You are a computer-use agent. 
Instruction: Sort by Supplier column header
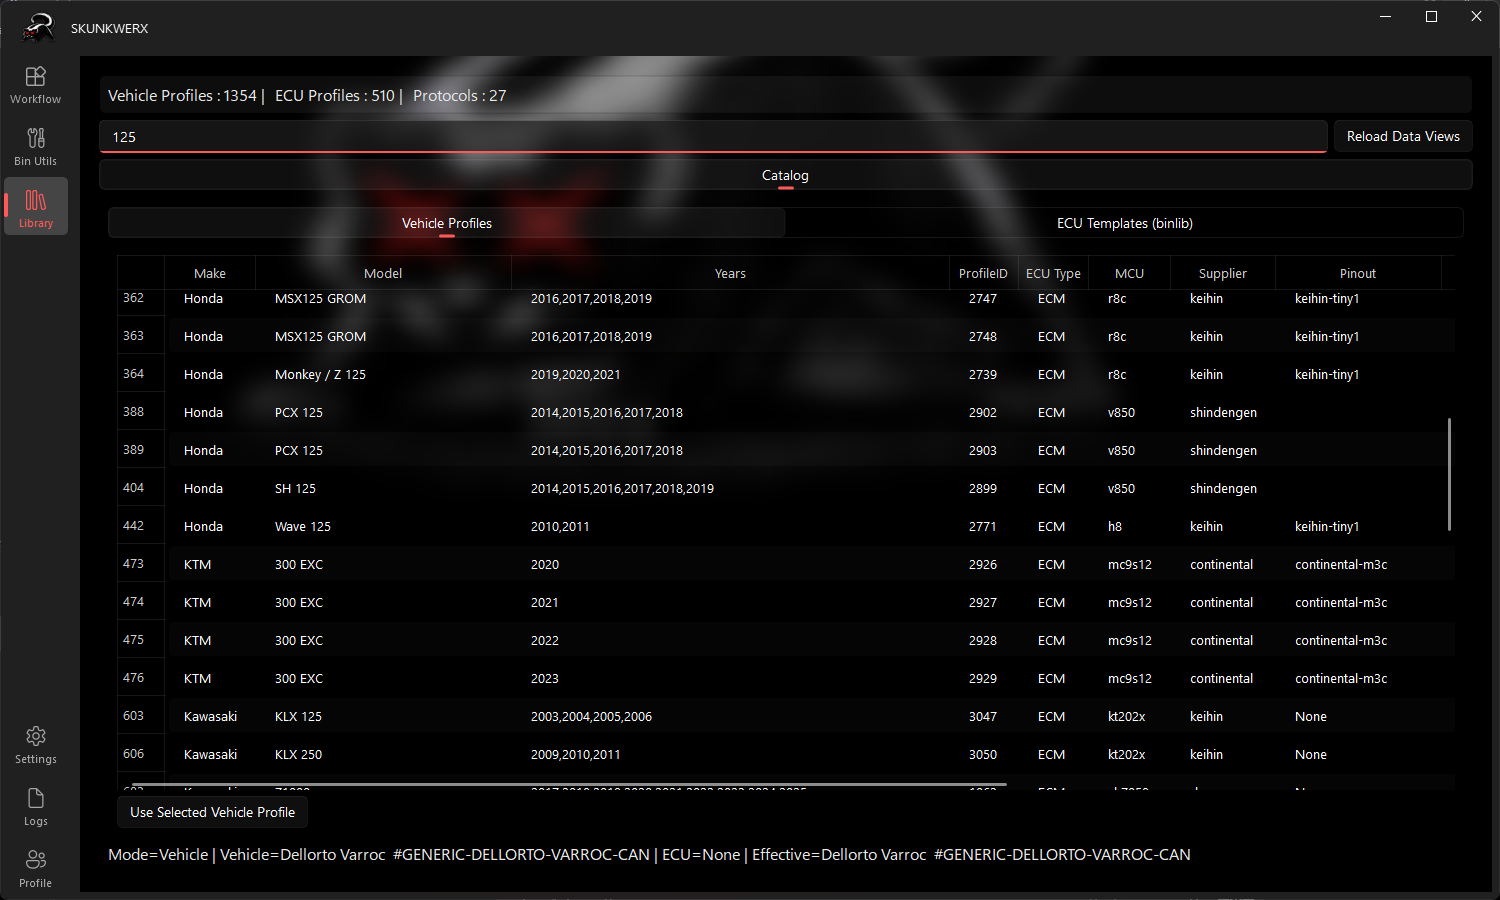1223,273
